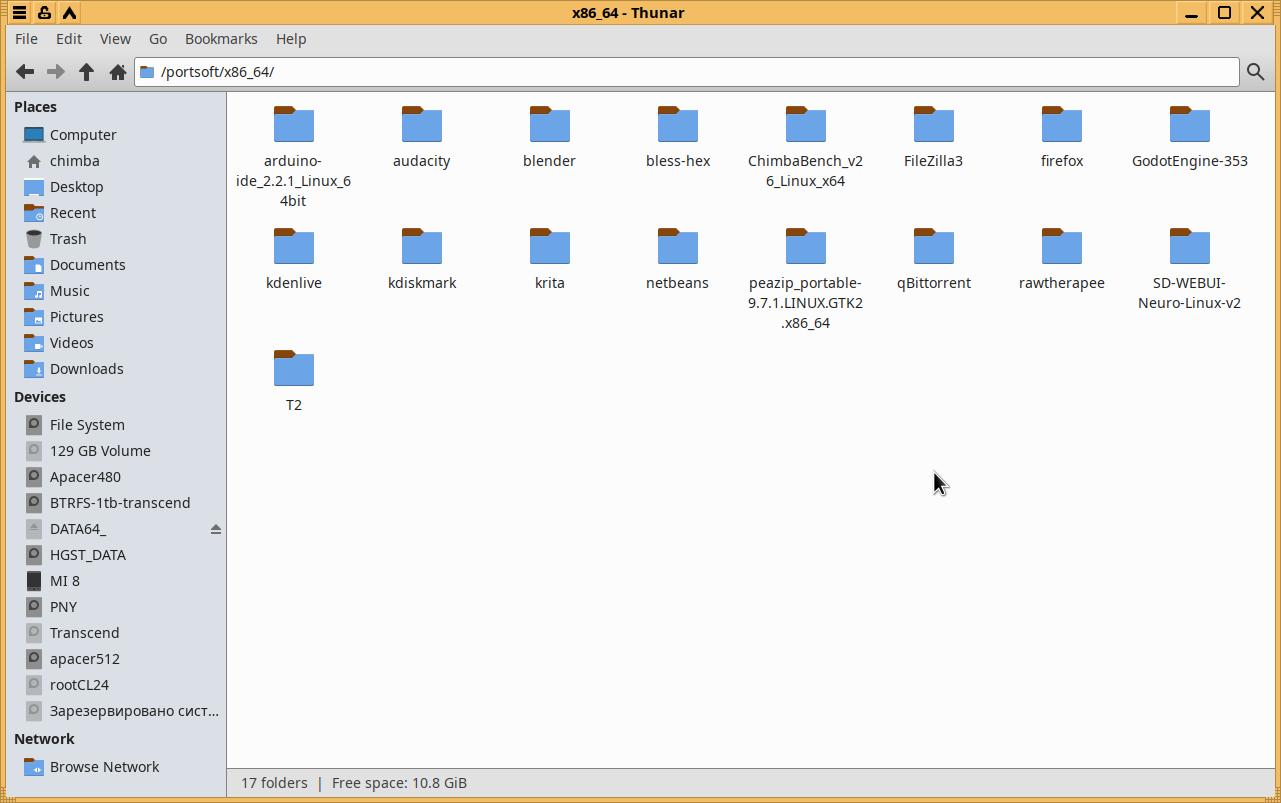The height and width of the screenshot is (803, 1281).
Task: Select the kdiskmark folder icon
Action: 422,247
